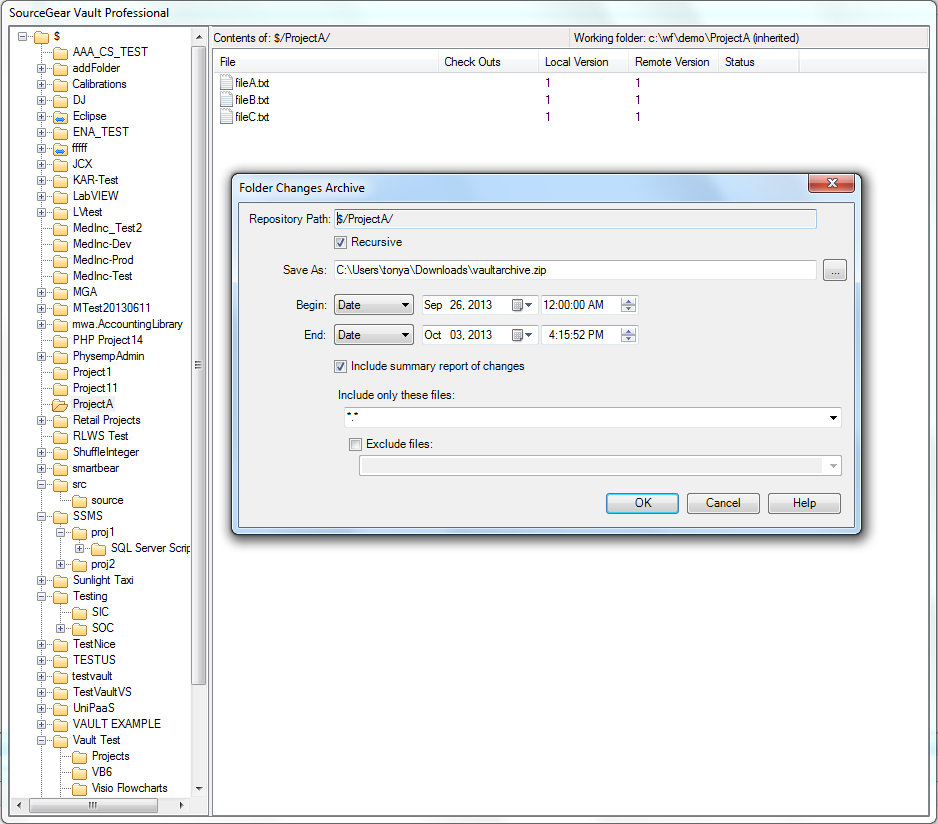This screenshot has width=938, height=824.
Task: Click the Check Outs column header
Action: (488, 62)
